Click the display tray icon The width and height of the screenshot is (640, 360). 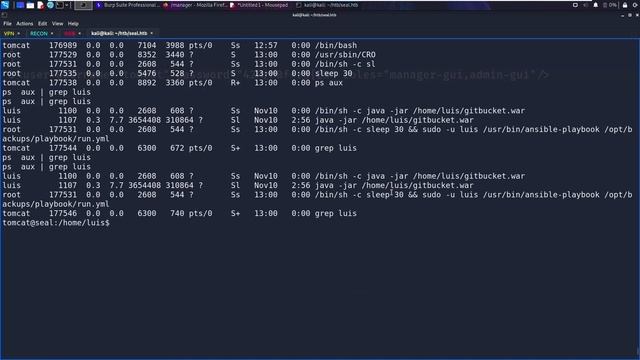coord(575,5)
